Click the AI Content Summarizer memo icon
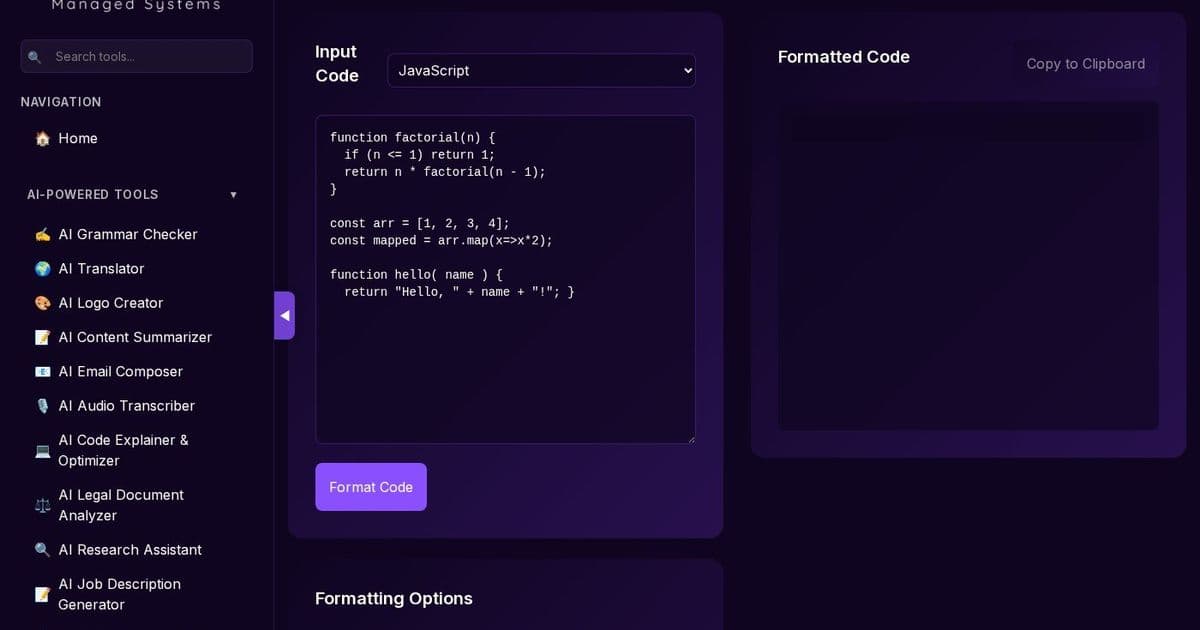 click(x=42, y=337)
